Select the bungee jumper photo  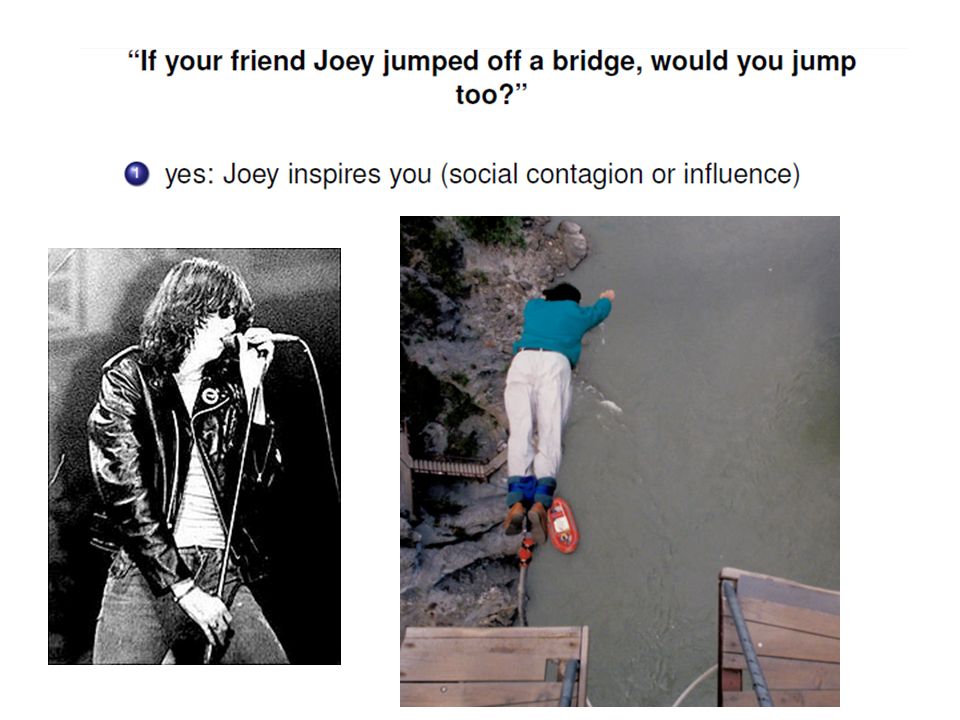620,461
